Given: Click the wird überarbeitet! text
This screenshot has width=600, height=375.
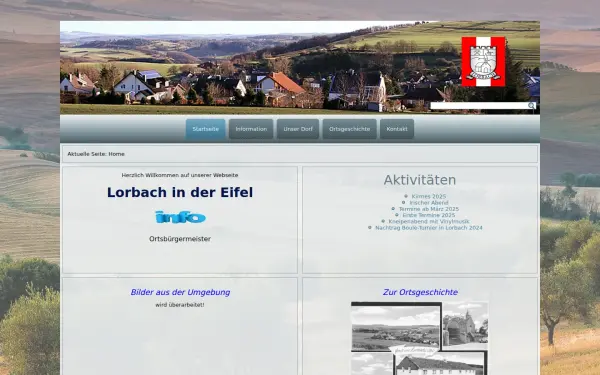Looking at the screenshot, I should coord(180,305).
